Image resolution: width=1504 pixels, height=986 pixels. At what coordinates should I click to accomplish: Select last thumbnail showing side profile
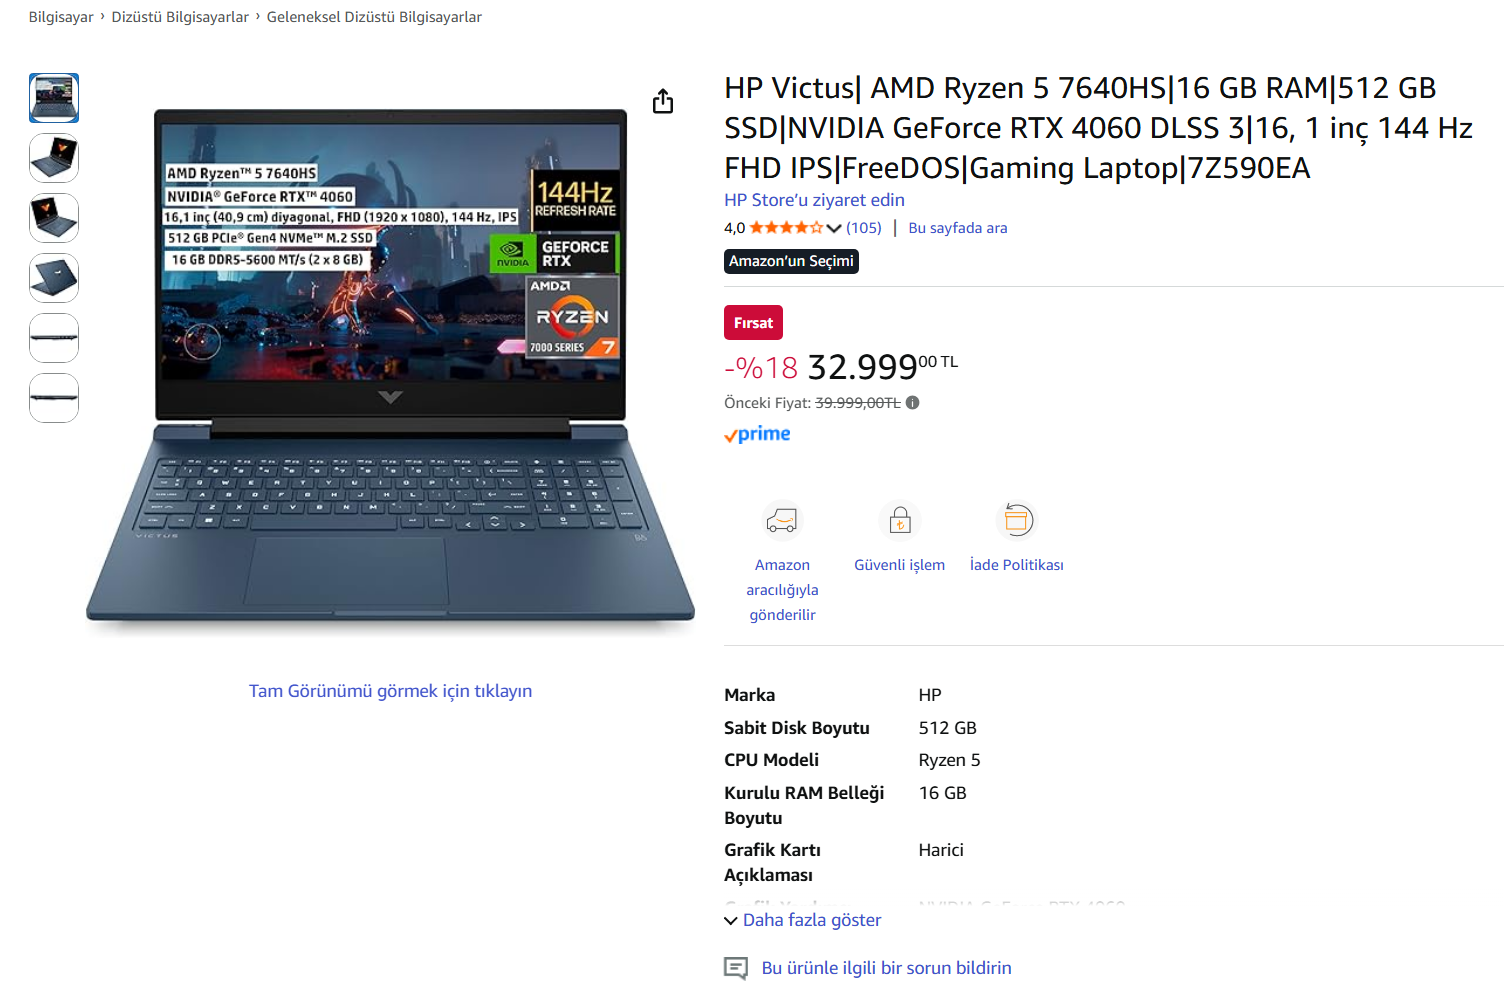click(x=54, y=398)
